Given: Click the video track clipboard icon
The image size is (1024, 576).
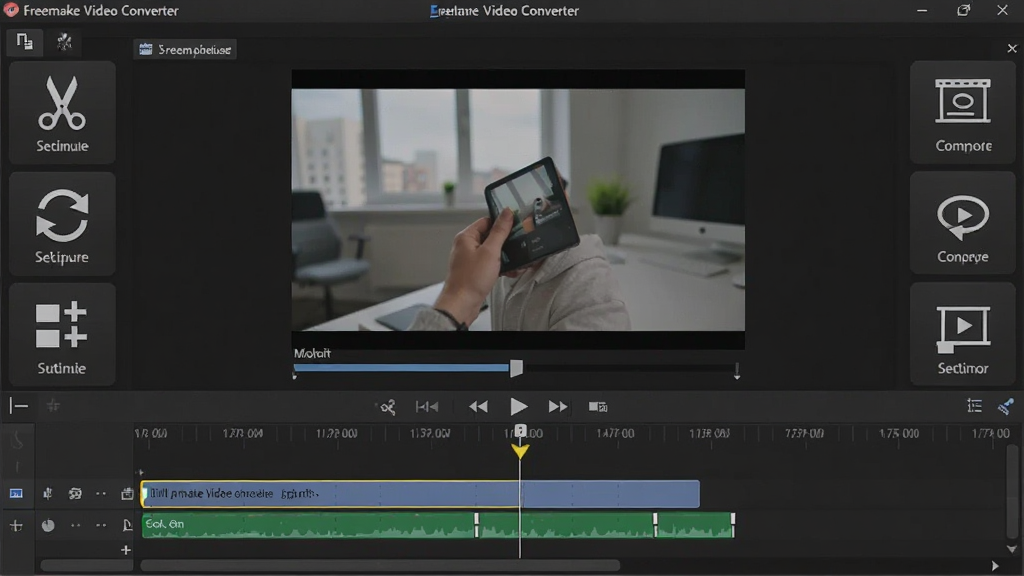Looking at the screenshot, I should 127,494.
